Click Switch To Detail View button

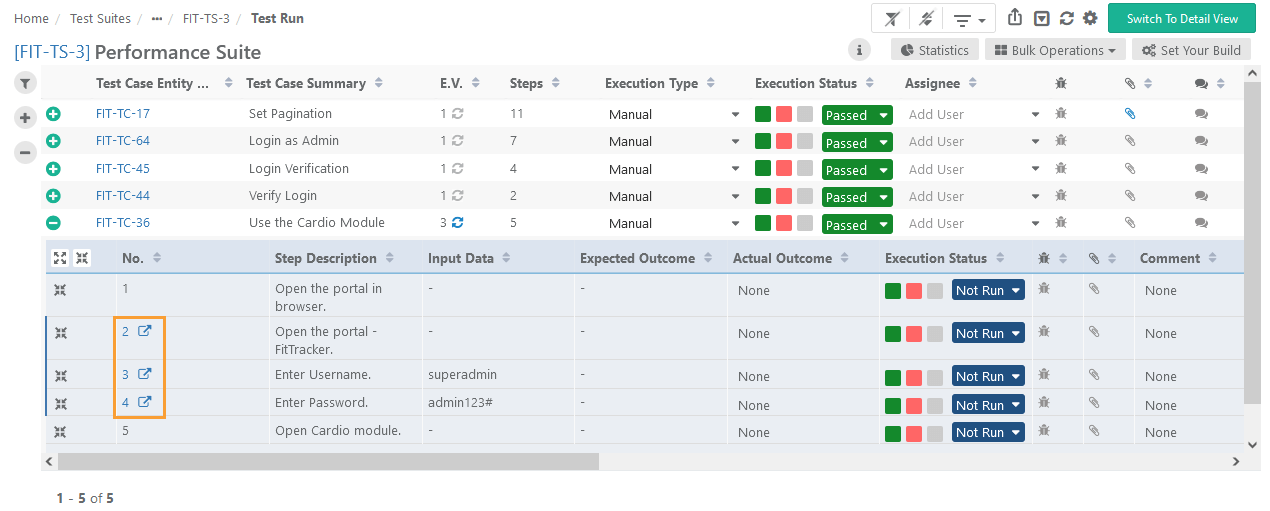1181,18
